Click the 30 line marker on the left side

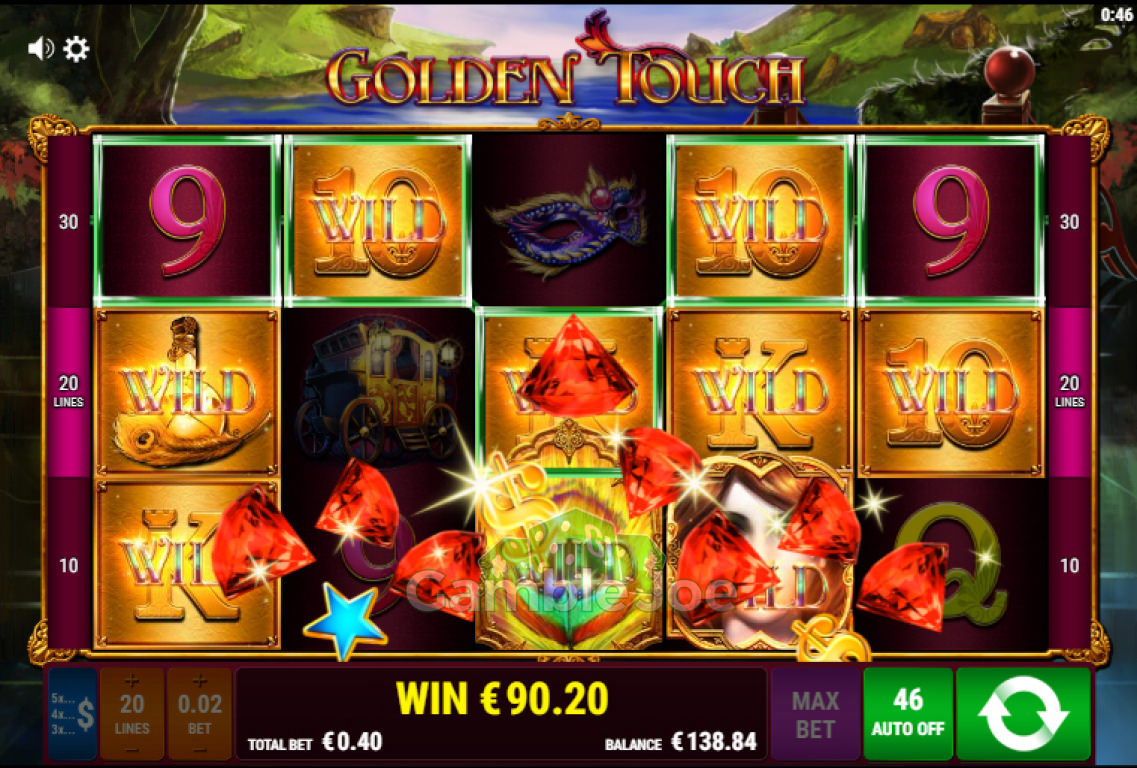(69, 222)
